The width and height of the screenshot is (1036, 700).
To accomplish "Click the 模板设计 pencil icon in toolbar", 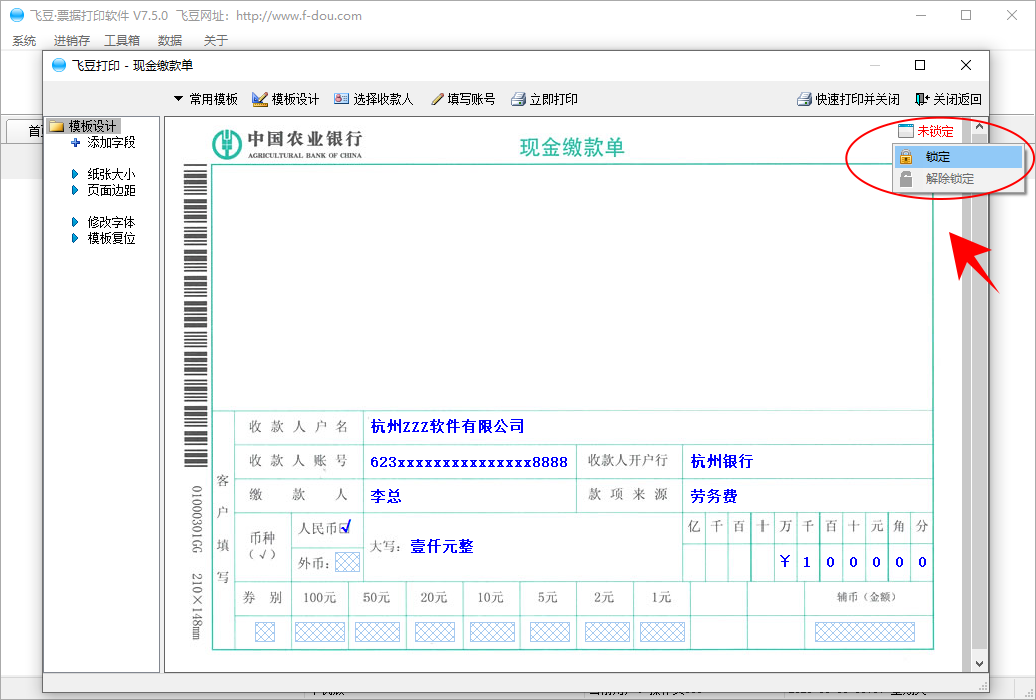I will pos(260,99).
